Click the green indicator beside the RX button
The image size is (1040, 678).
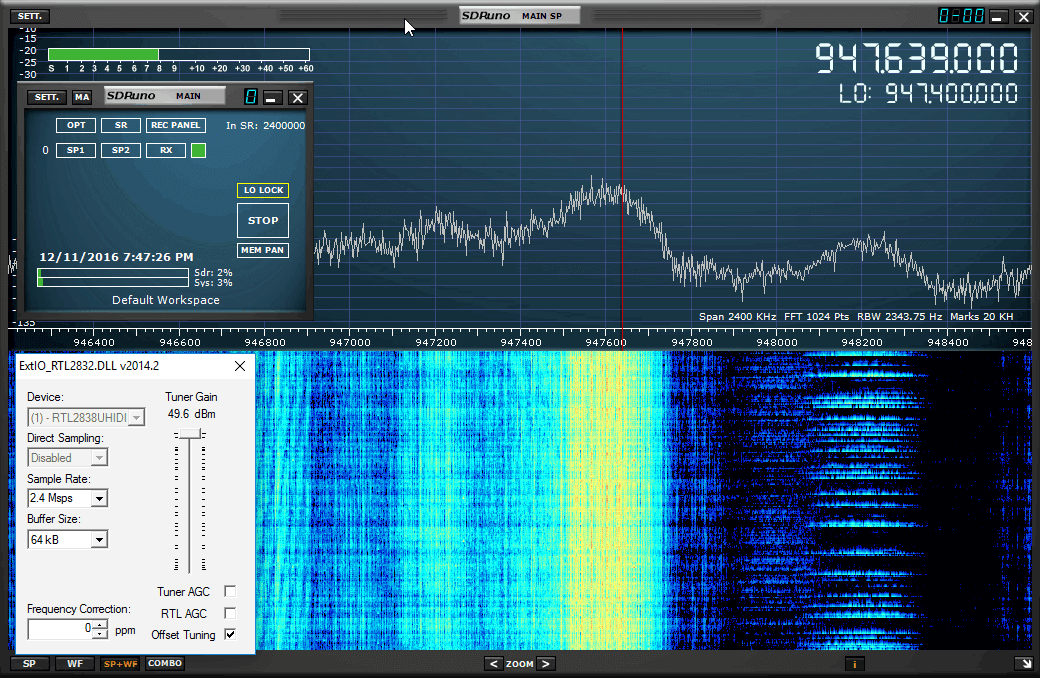pos(198,151)
